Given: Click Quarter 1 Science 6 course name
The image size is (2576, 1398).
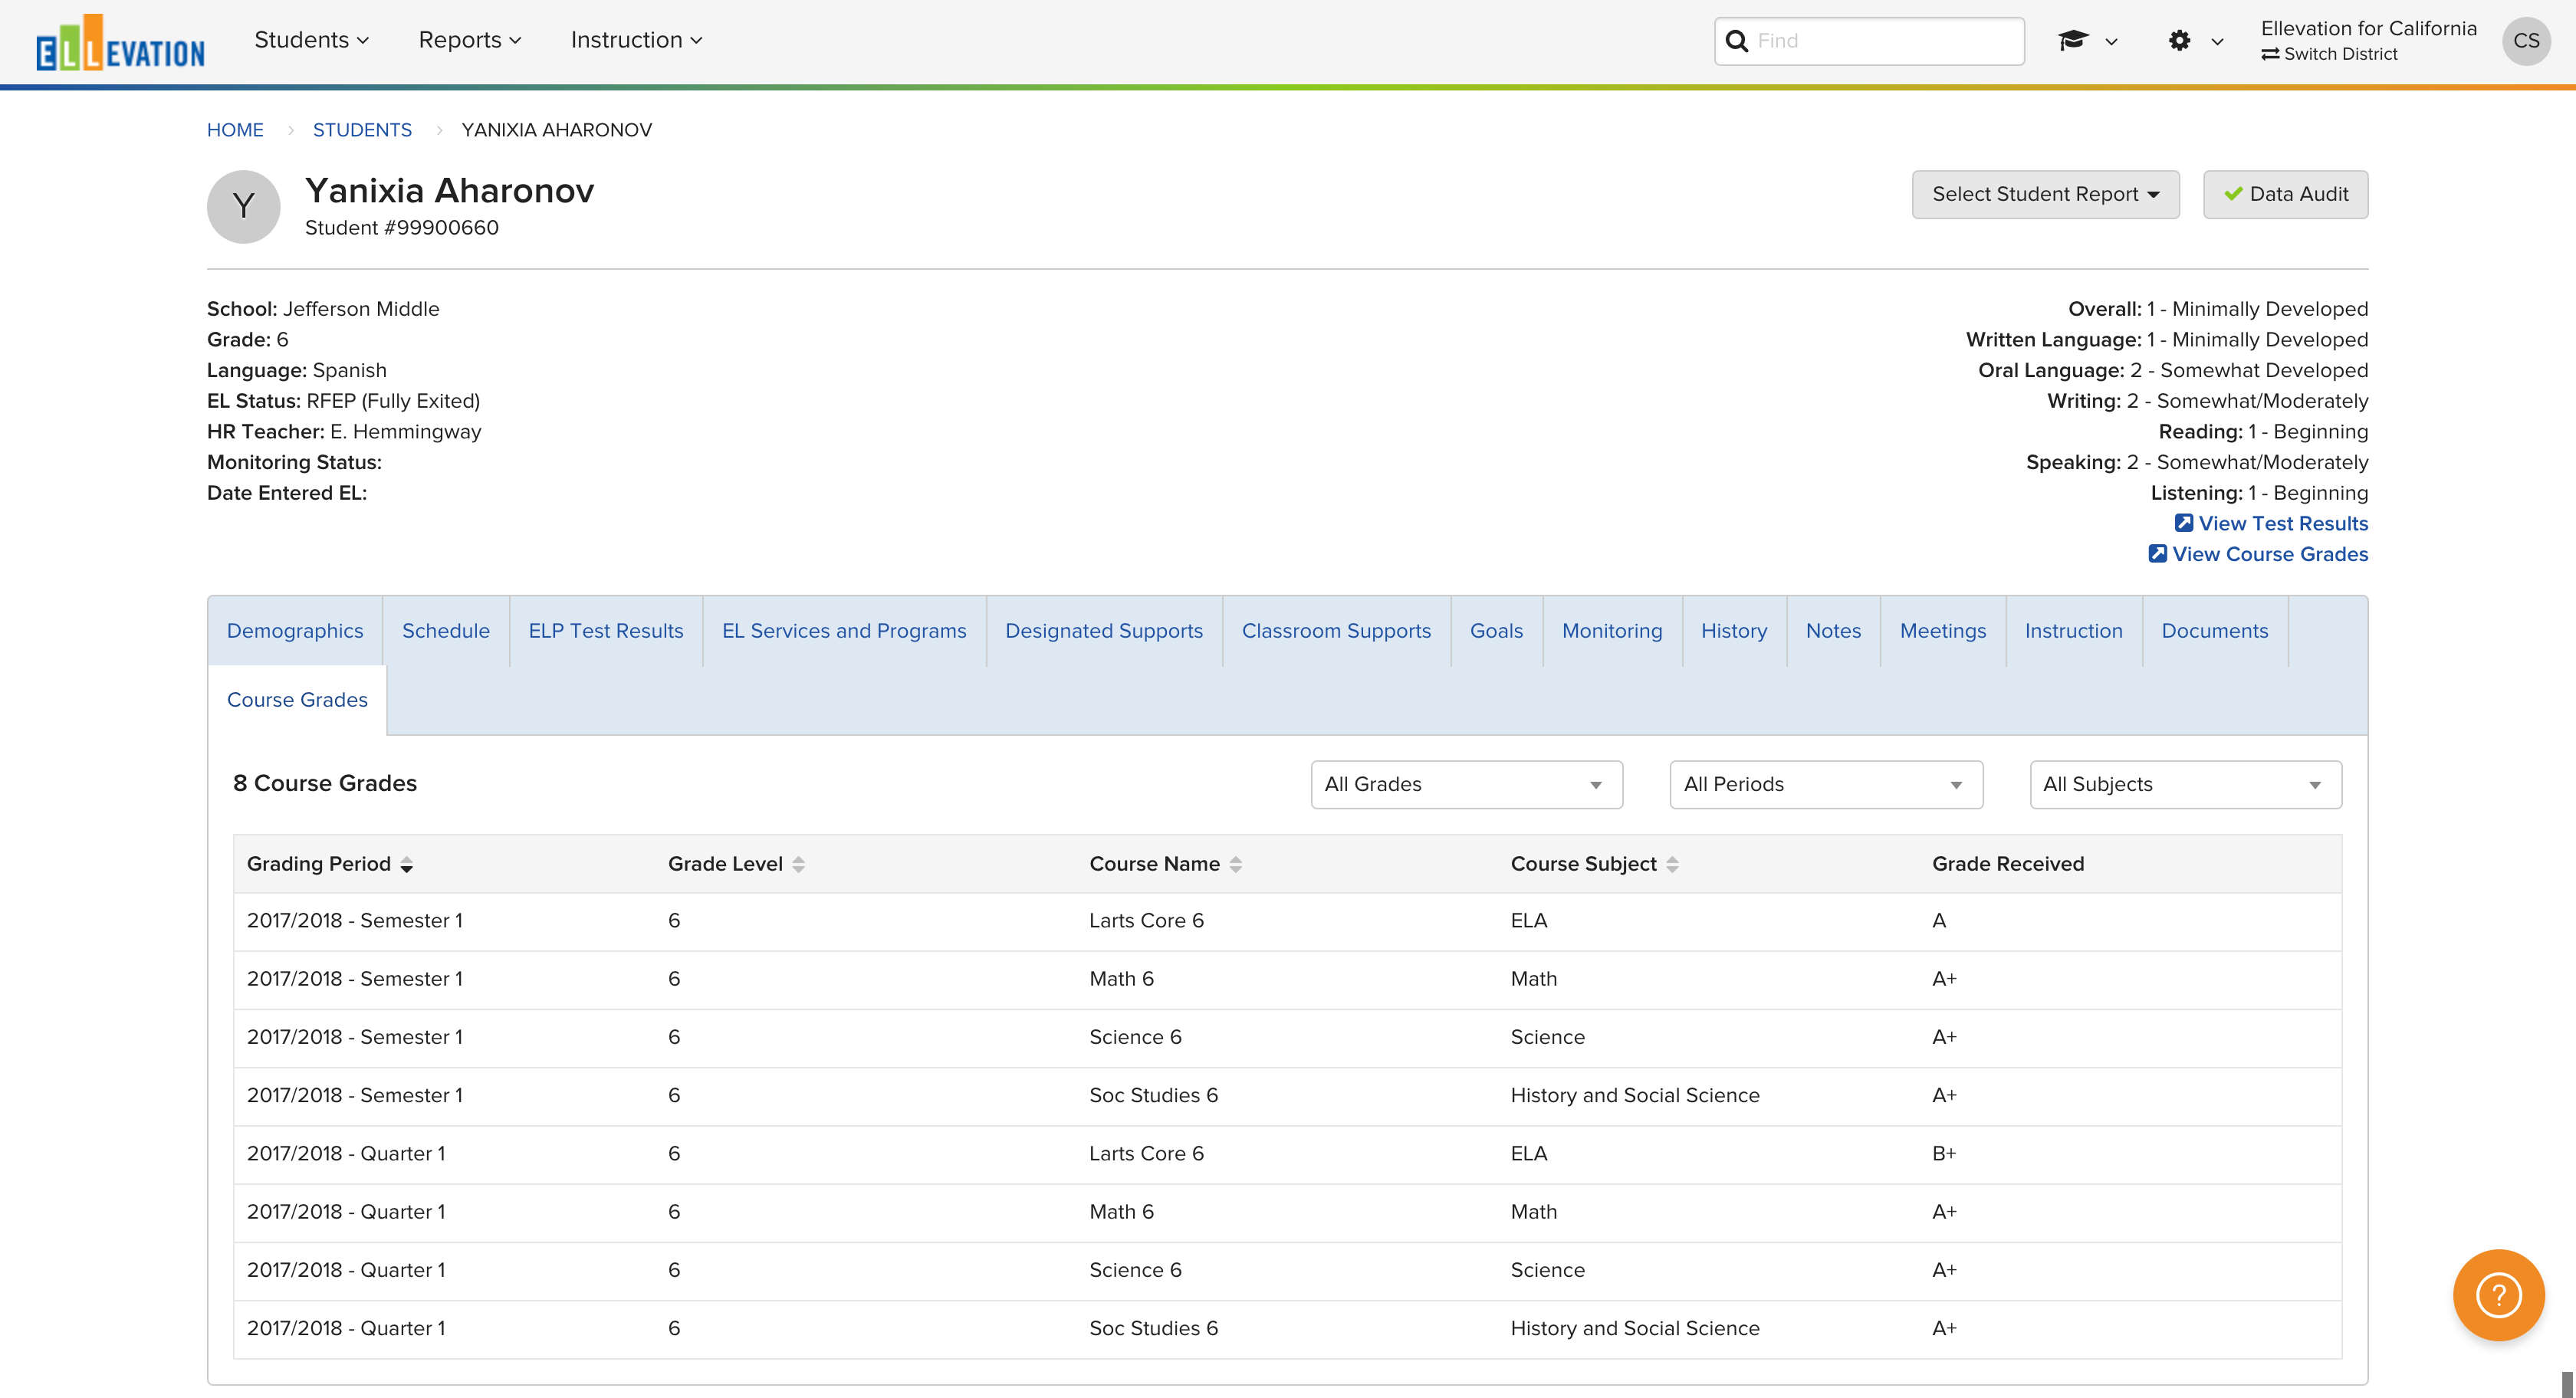Looking at the screenshot, I should 1135,1271.
